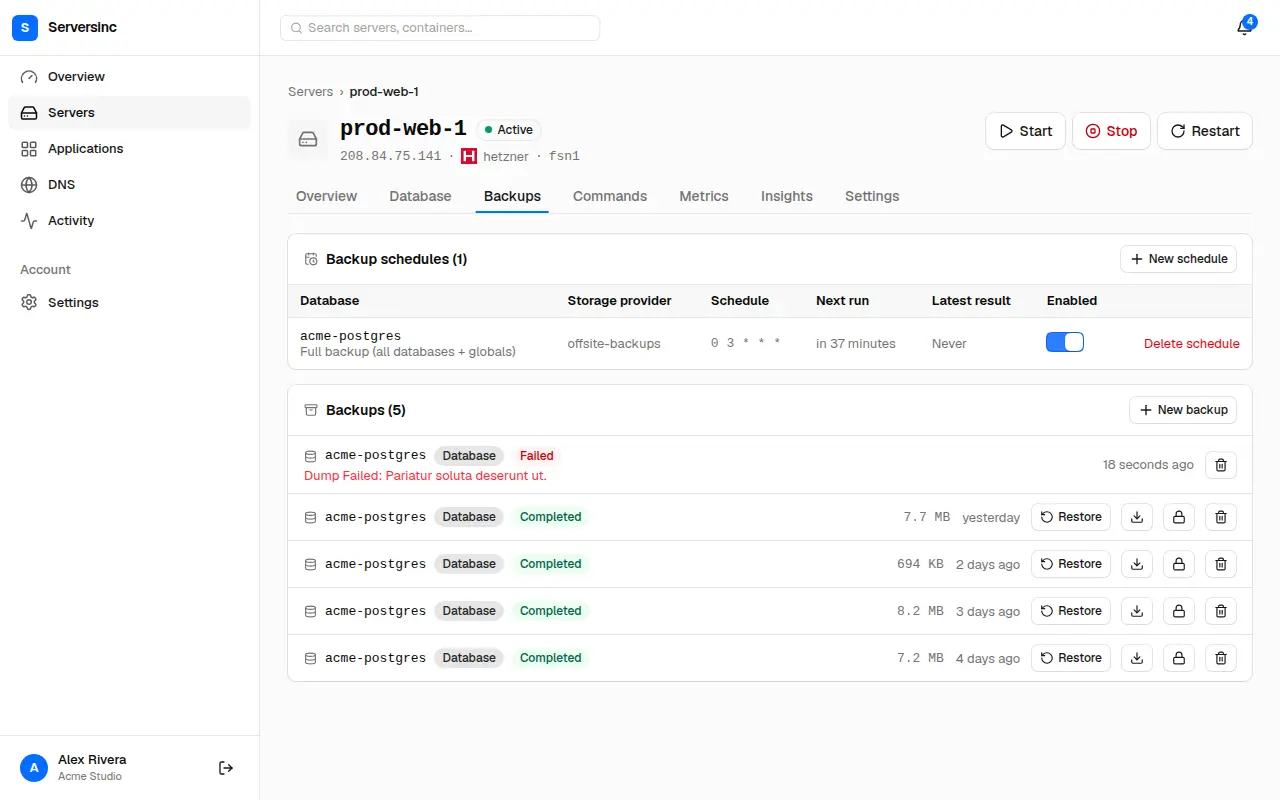Open Applications in the sidebar
The image size is (1280, 800).
130,149
